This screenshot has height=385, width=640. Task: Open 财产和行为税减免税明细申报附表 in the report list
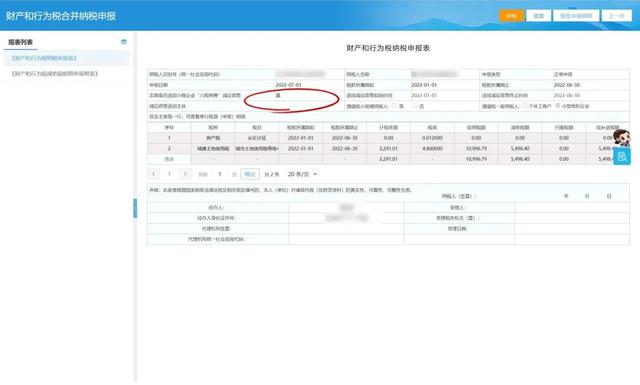pyautogui.click(x=55, y=73)
